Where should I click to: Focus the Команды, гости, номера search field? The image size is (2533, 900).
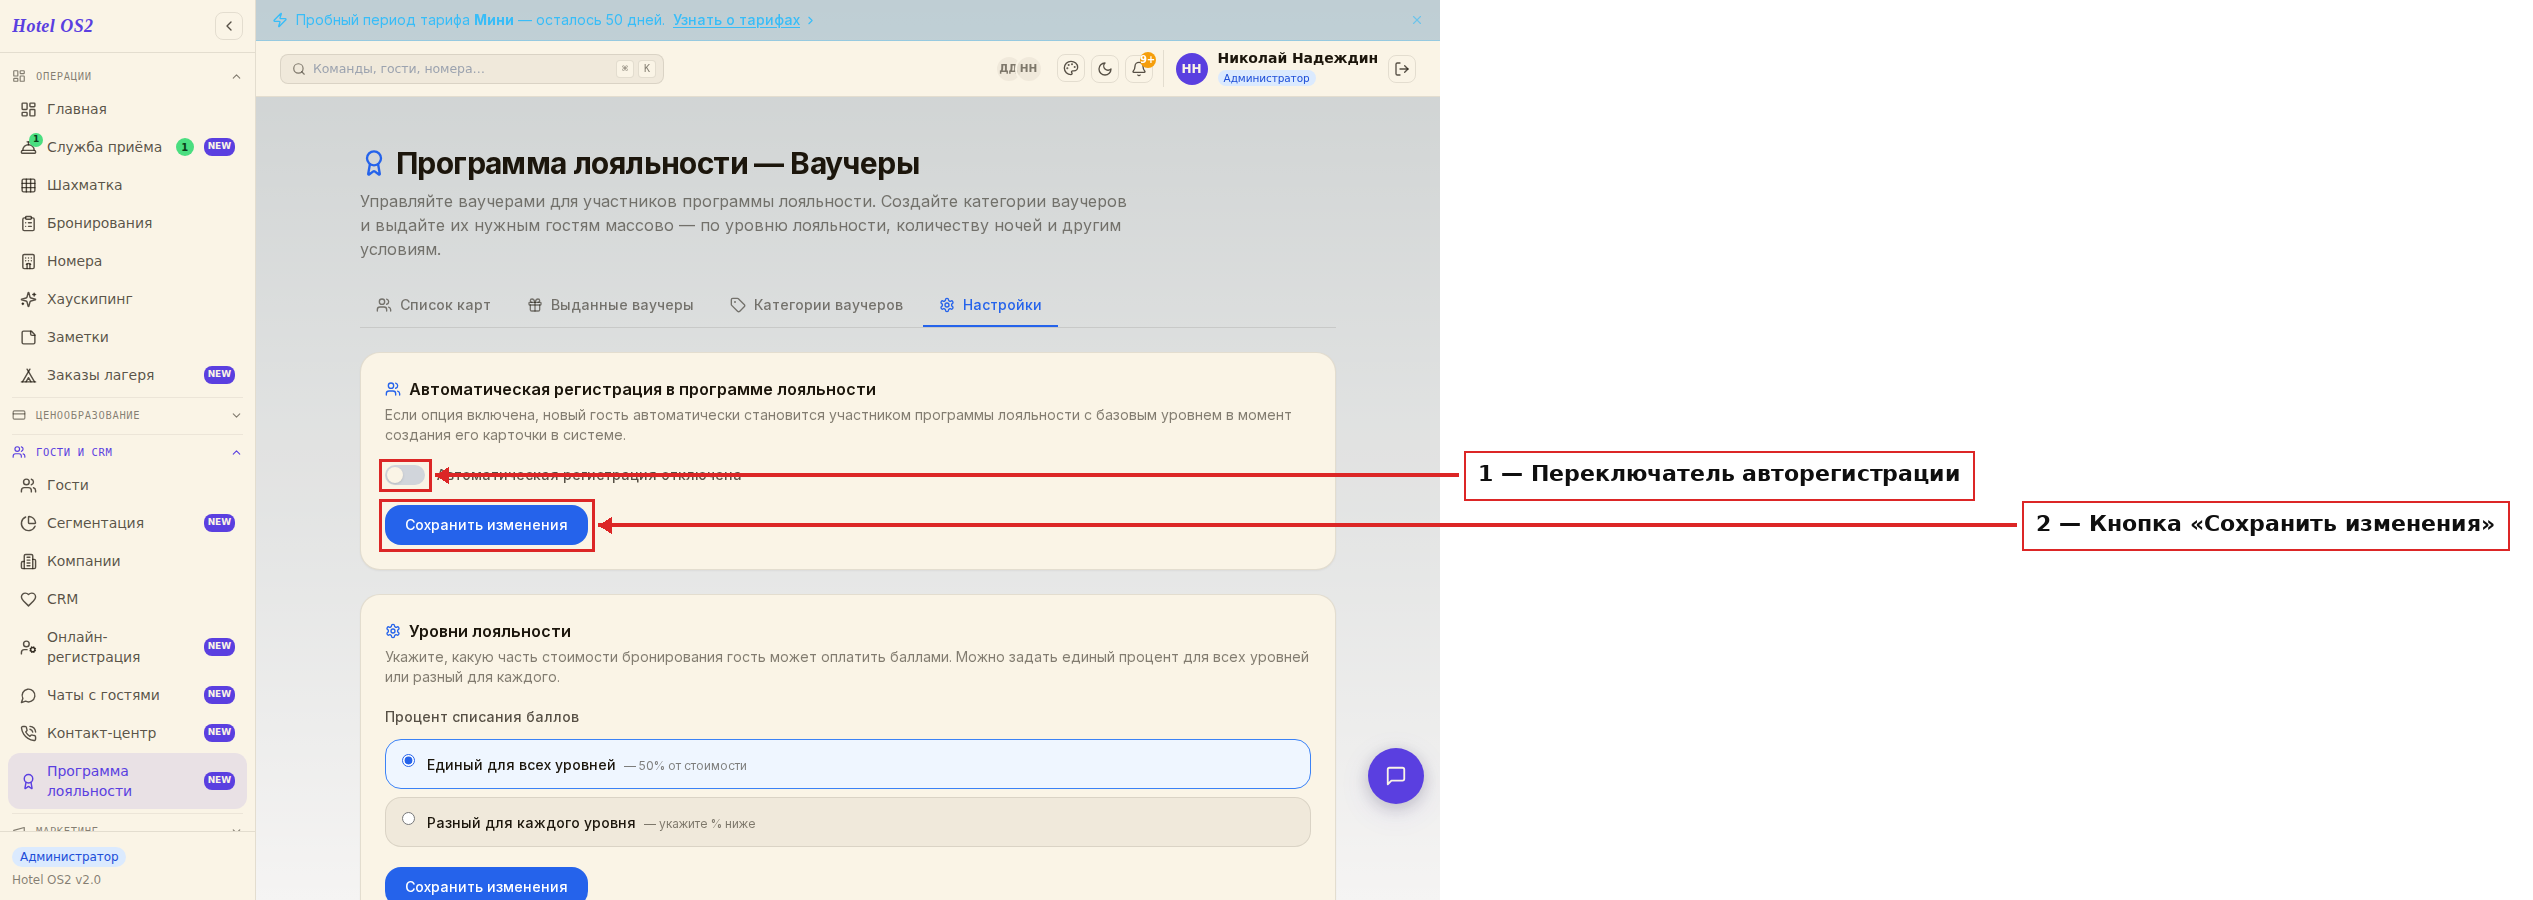(x=472, y=69)
